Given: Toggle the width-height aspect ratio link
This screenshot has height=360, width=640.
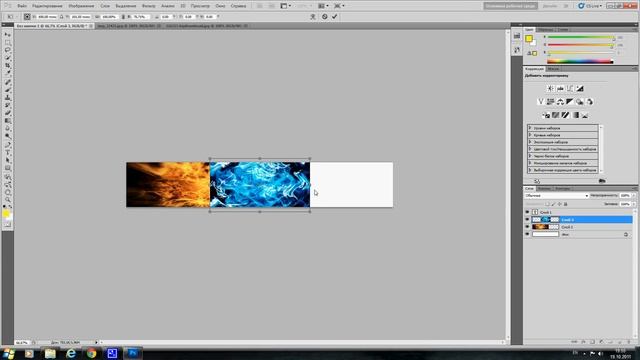Looking at the screenshot, I should 123,17.
